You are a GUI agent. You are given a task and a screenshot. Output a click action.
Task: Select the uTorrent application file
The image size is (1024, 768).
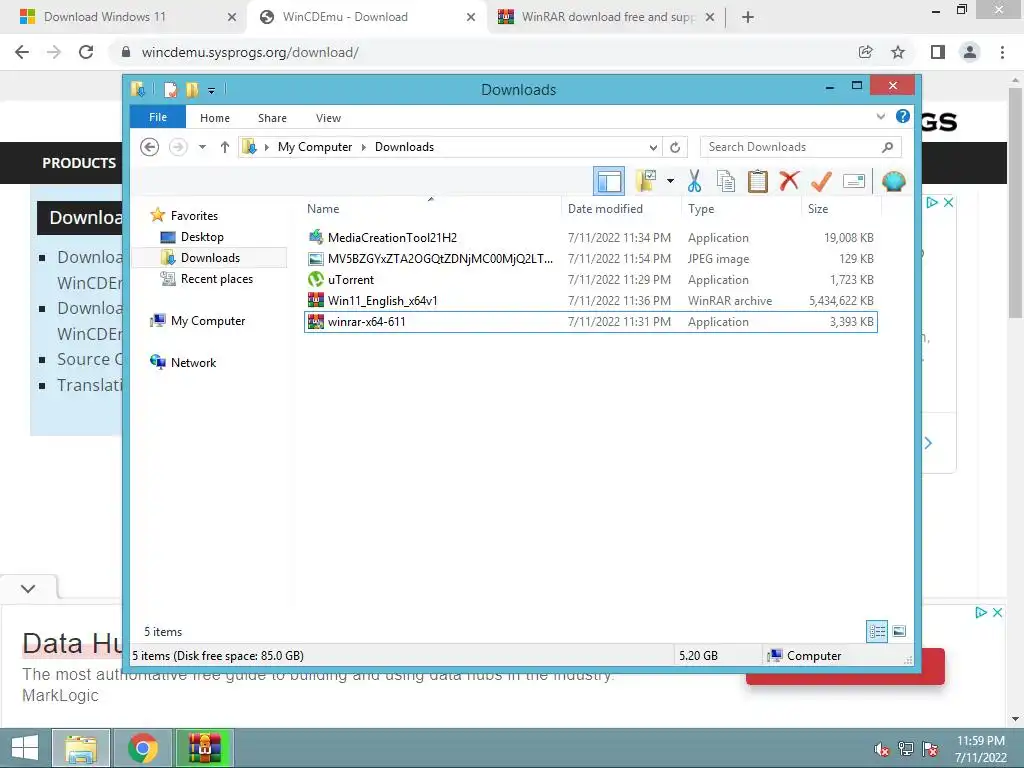tap(590, 280)
